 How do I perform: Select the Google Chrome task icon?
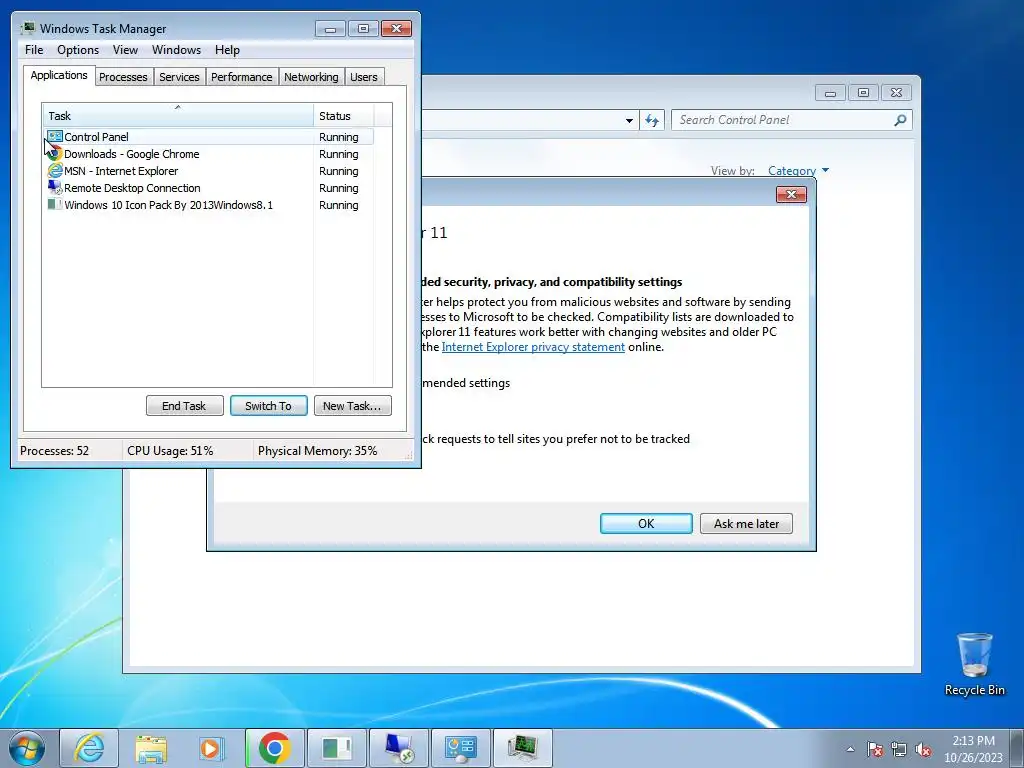click(55, 153)
